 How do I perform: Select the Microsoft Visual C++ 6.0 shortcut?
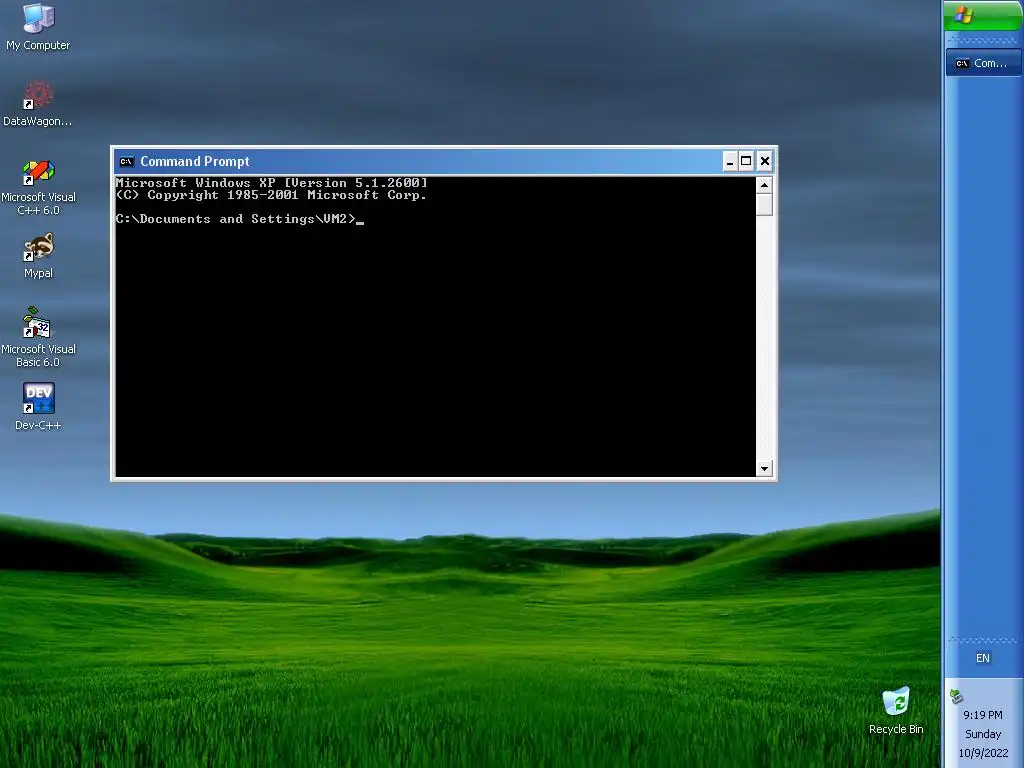coord(38,187)
